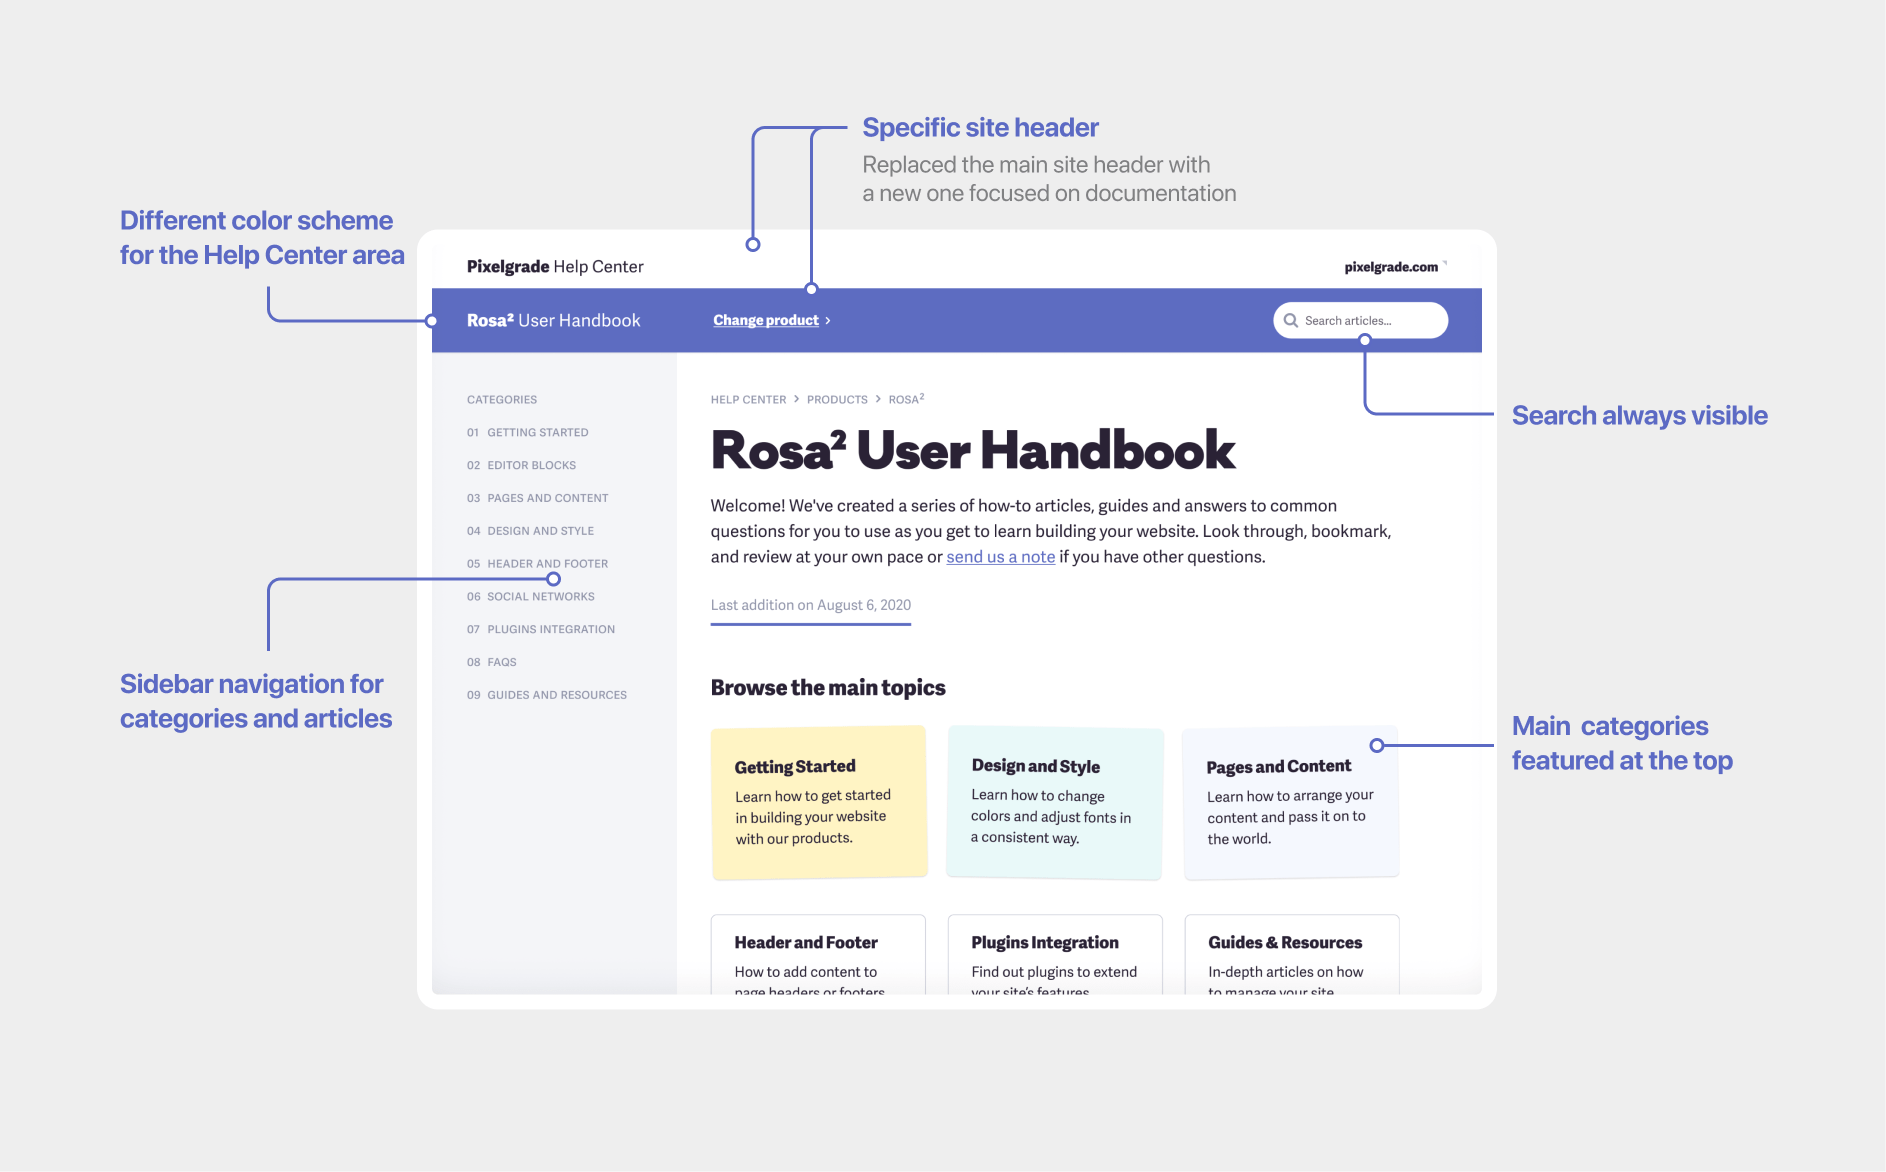The width and height of the screenshot is (1886, 1172).
Task: Click the Rosa² User Handbook header title
Action: 553,321
